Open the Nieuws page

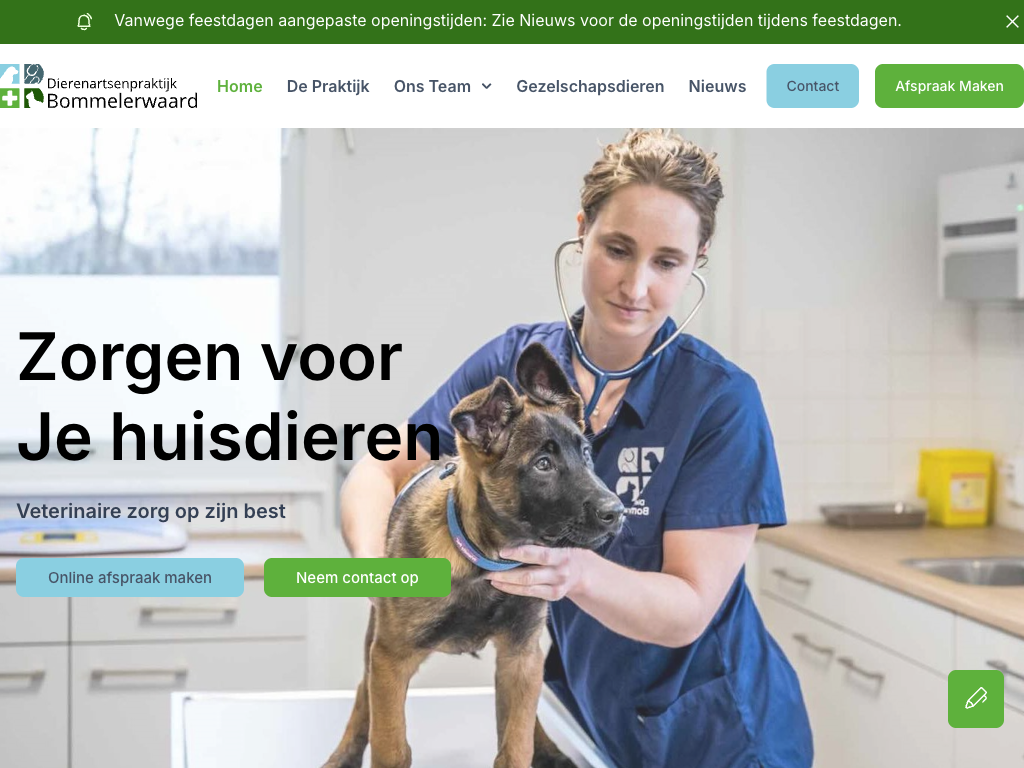click(x=717, y=86)
